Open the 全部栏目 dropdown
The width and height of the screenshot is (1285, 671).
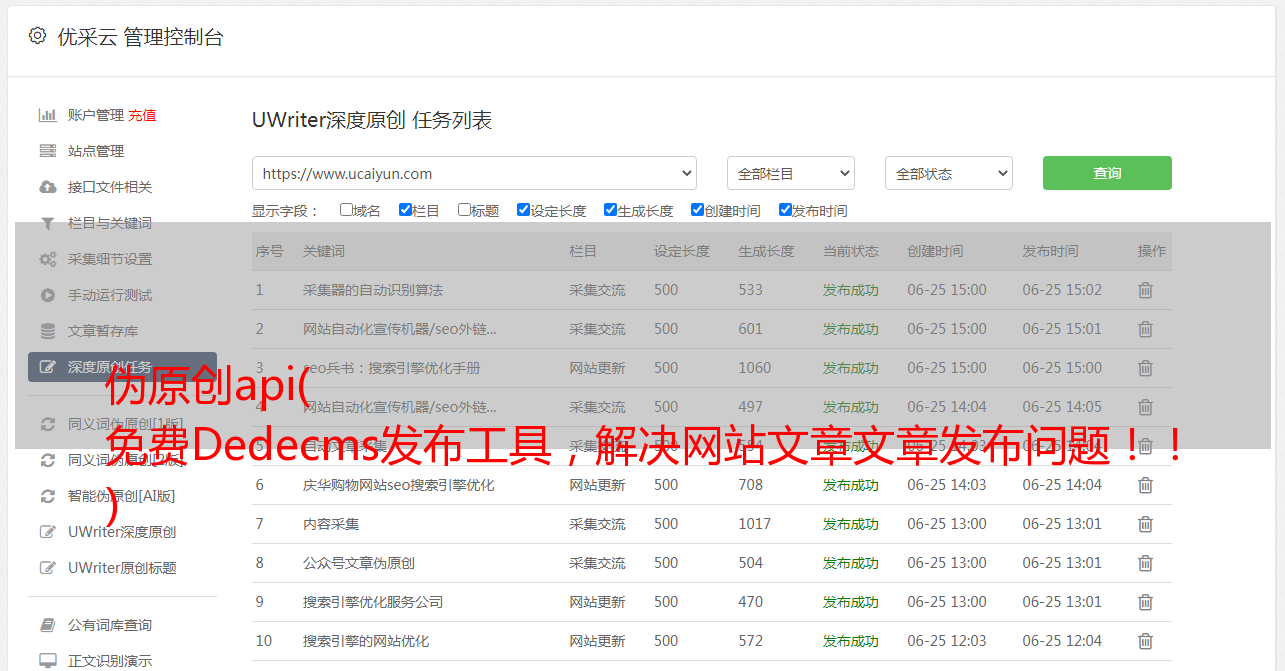pyautogui.click(x=791, y=173)
